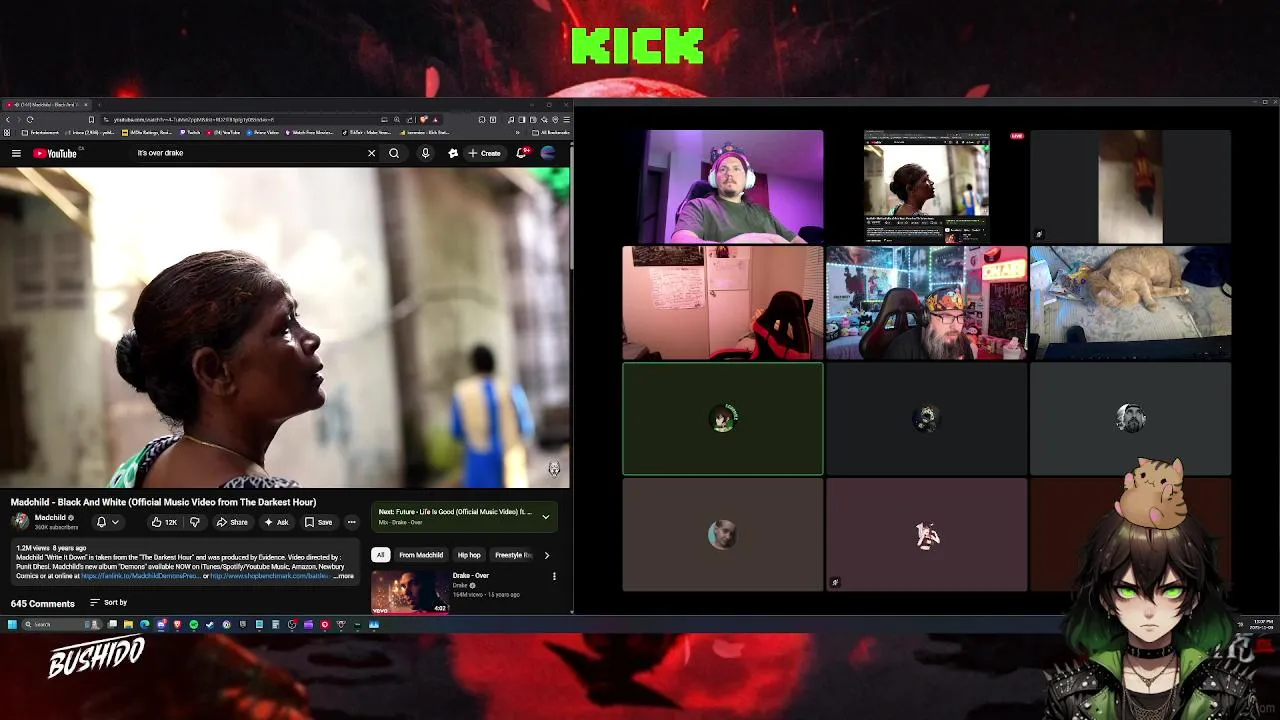Image resolution: width=1280 pixels, height=720 pixels.
Task: Dislike the Madchild video
Action: click(194, 521)
